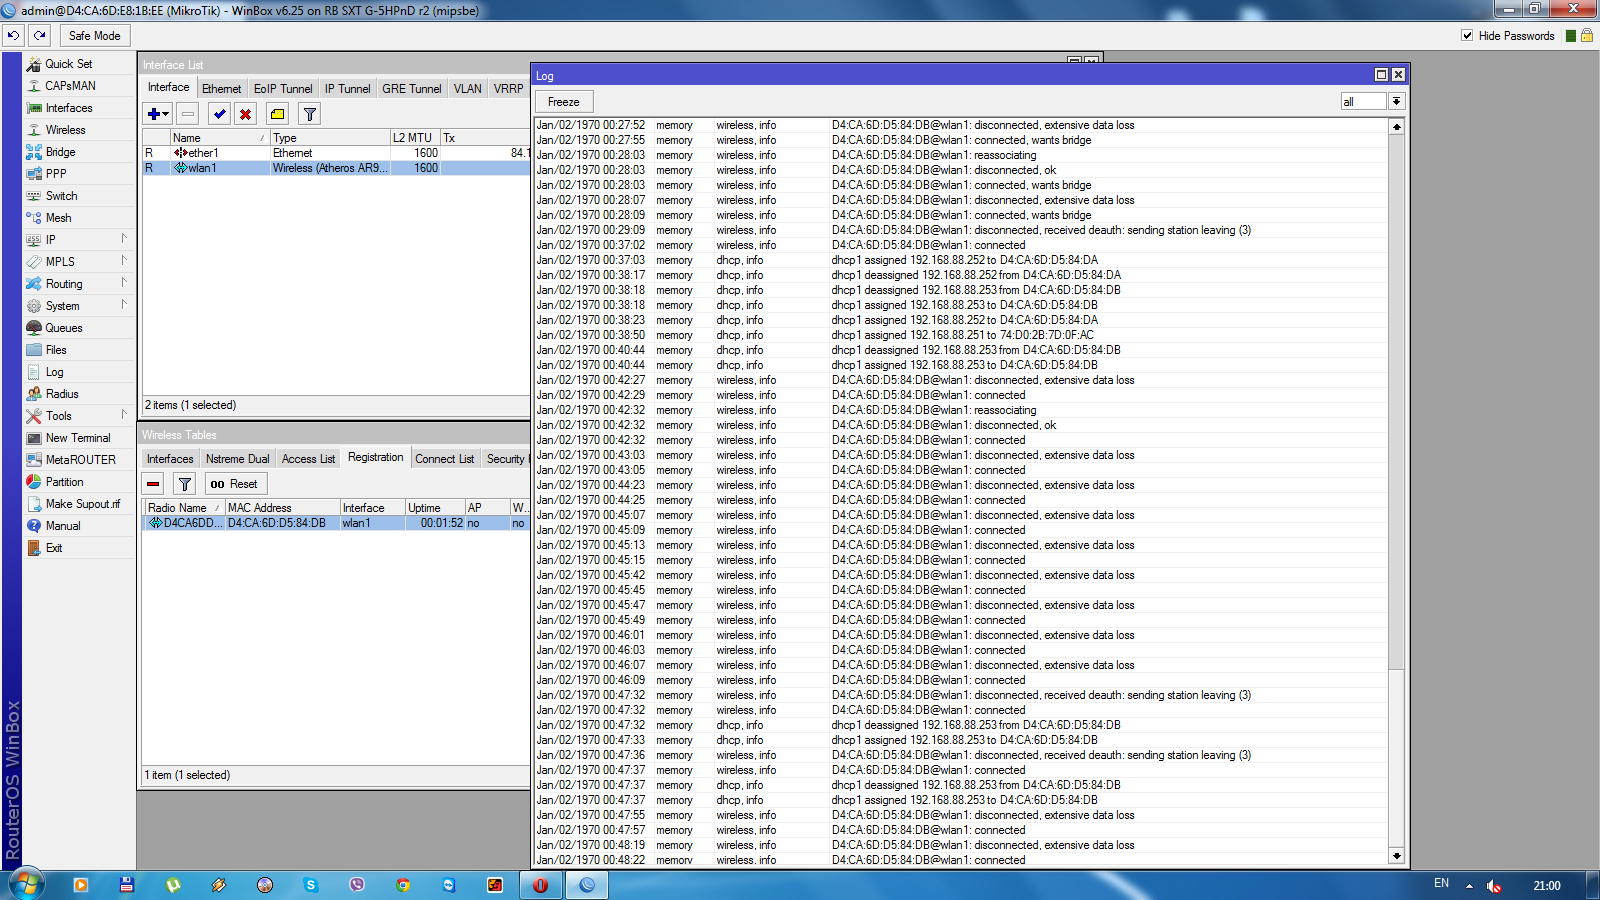Click the padlock icon beside Hide Passwords

[x=1586, y=35]
